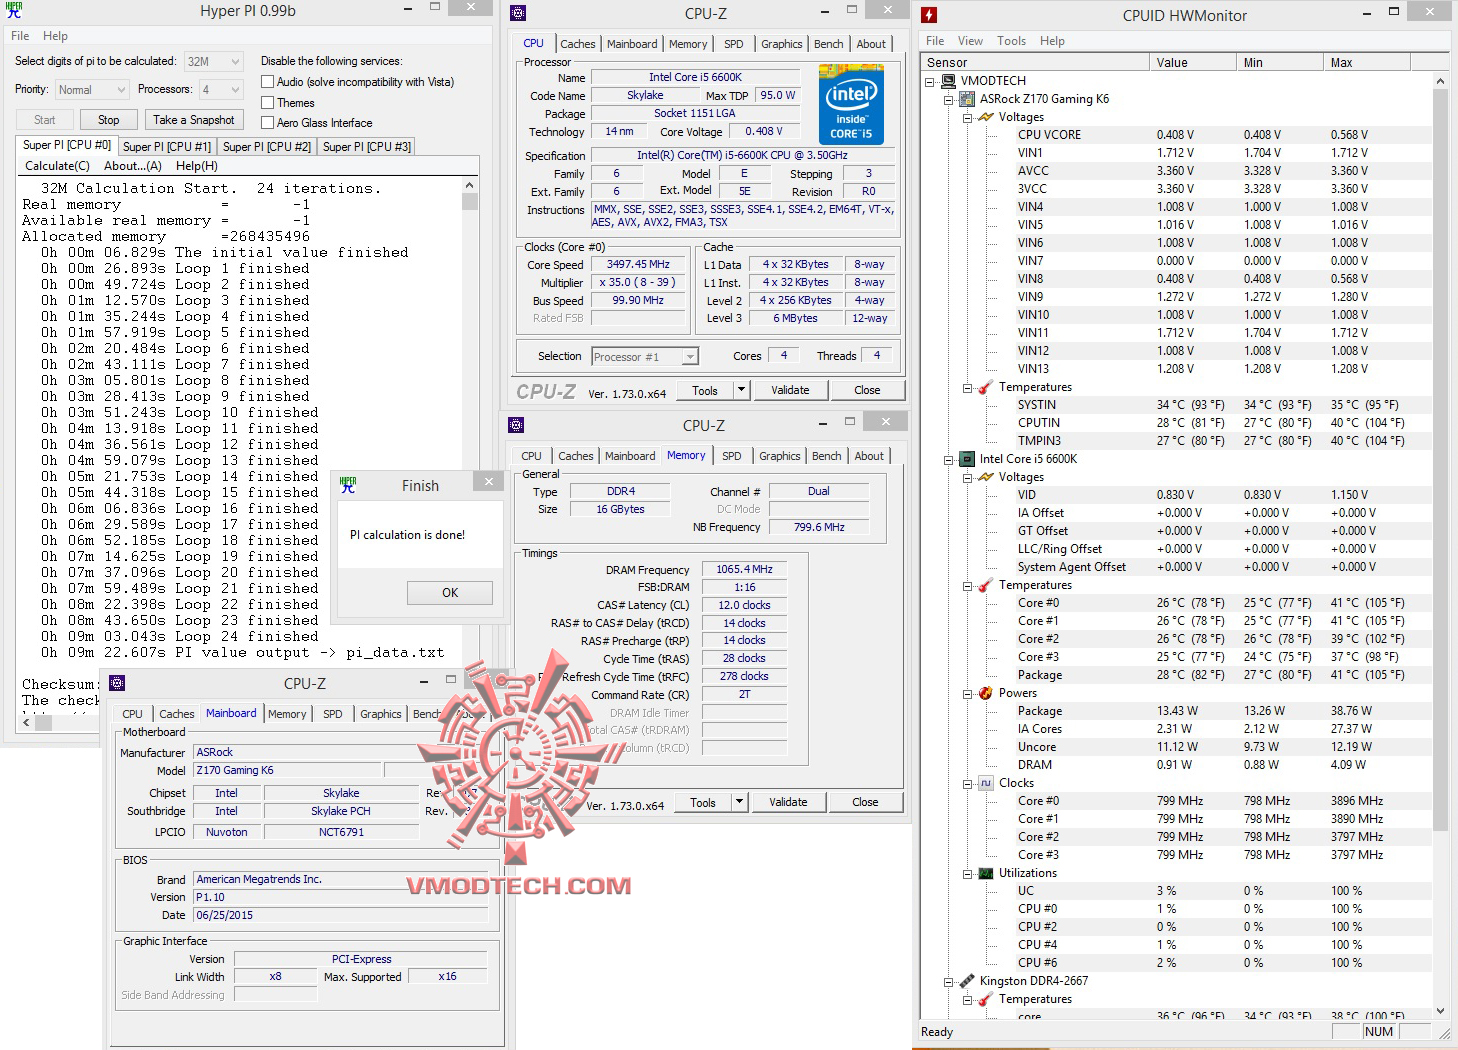1458x1050 pixels.
Task: Click the ASRock Voltages lightning icon
Action: click(x=986, y=117)
